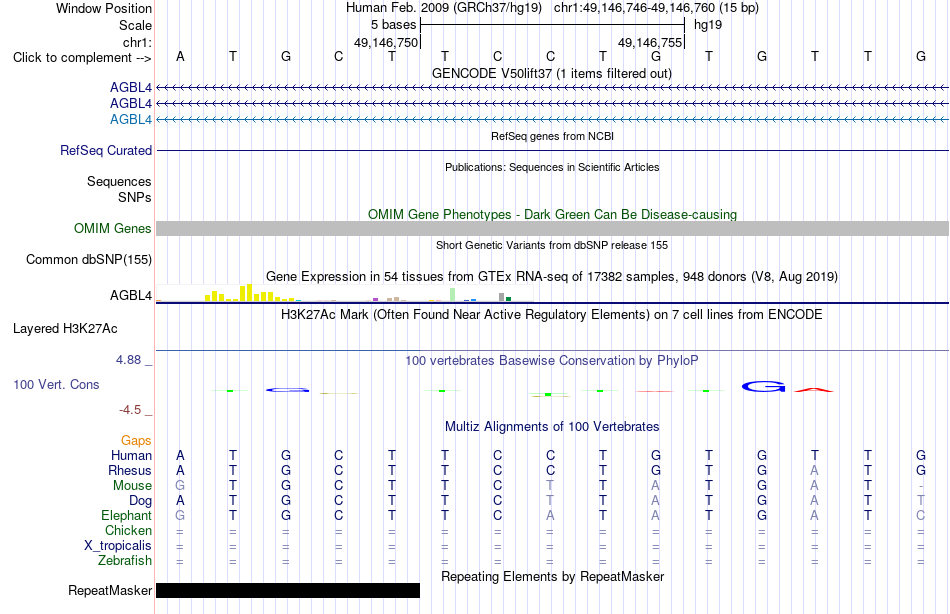950x614 pixels.
Task: Click the RefSeq Curated horizontal gene line
Action: click(553, 150)
